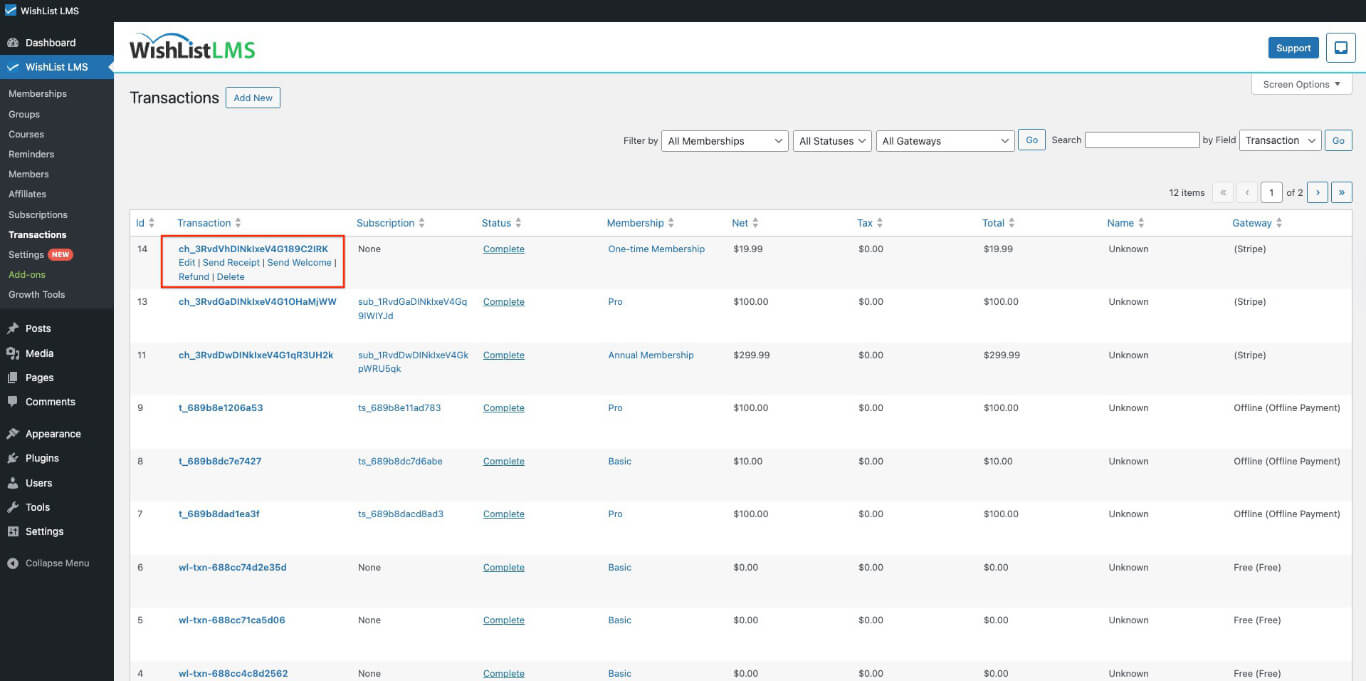Image resolution: width=1366 pixels, height=681 pixels.
Task: Open the chat icon beside the Support button
Action: tap(1340, 47)
